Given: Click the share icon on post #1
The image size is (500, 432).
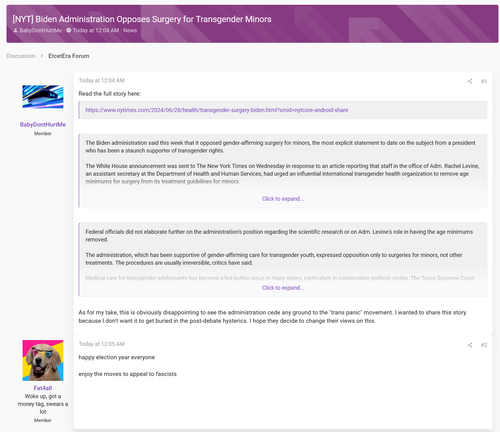Looking at the screenshot, I should click(x=470, y=81).
